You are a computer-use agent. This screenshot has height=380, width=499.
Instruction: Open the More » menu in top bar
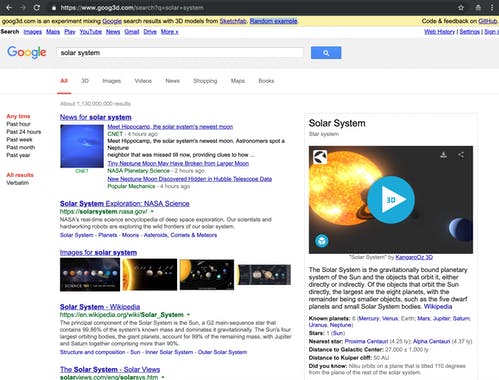click(x=169, y=32)
